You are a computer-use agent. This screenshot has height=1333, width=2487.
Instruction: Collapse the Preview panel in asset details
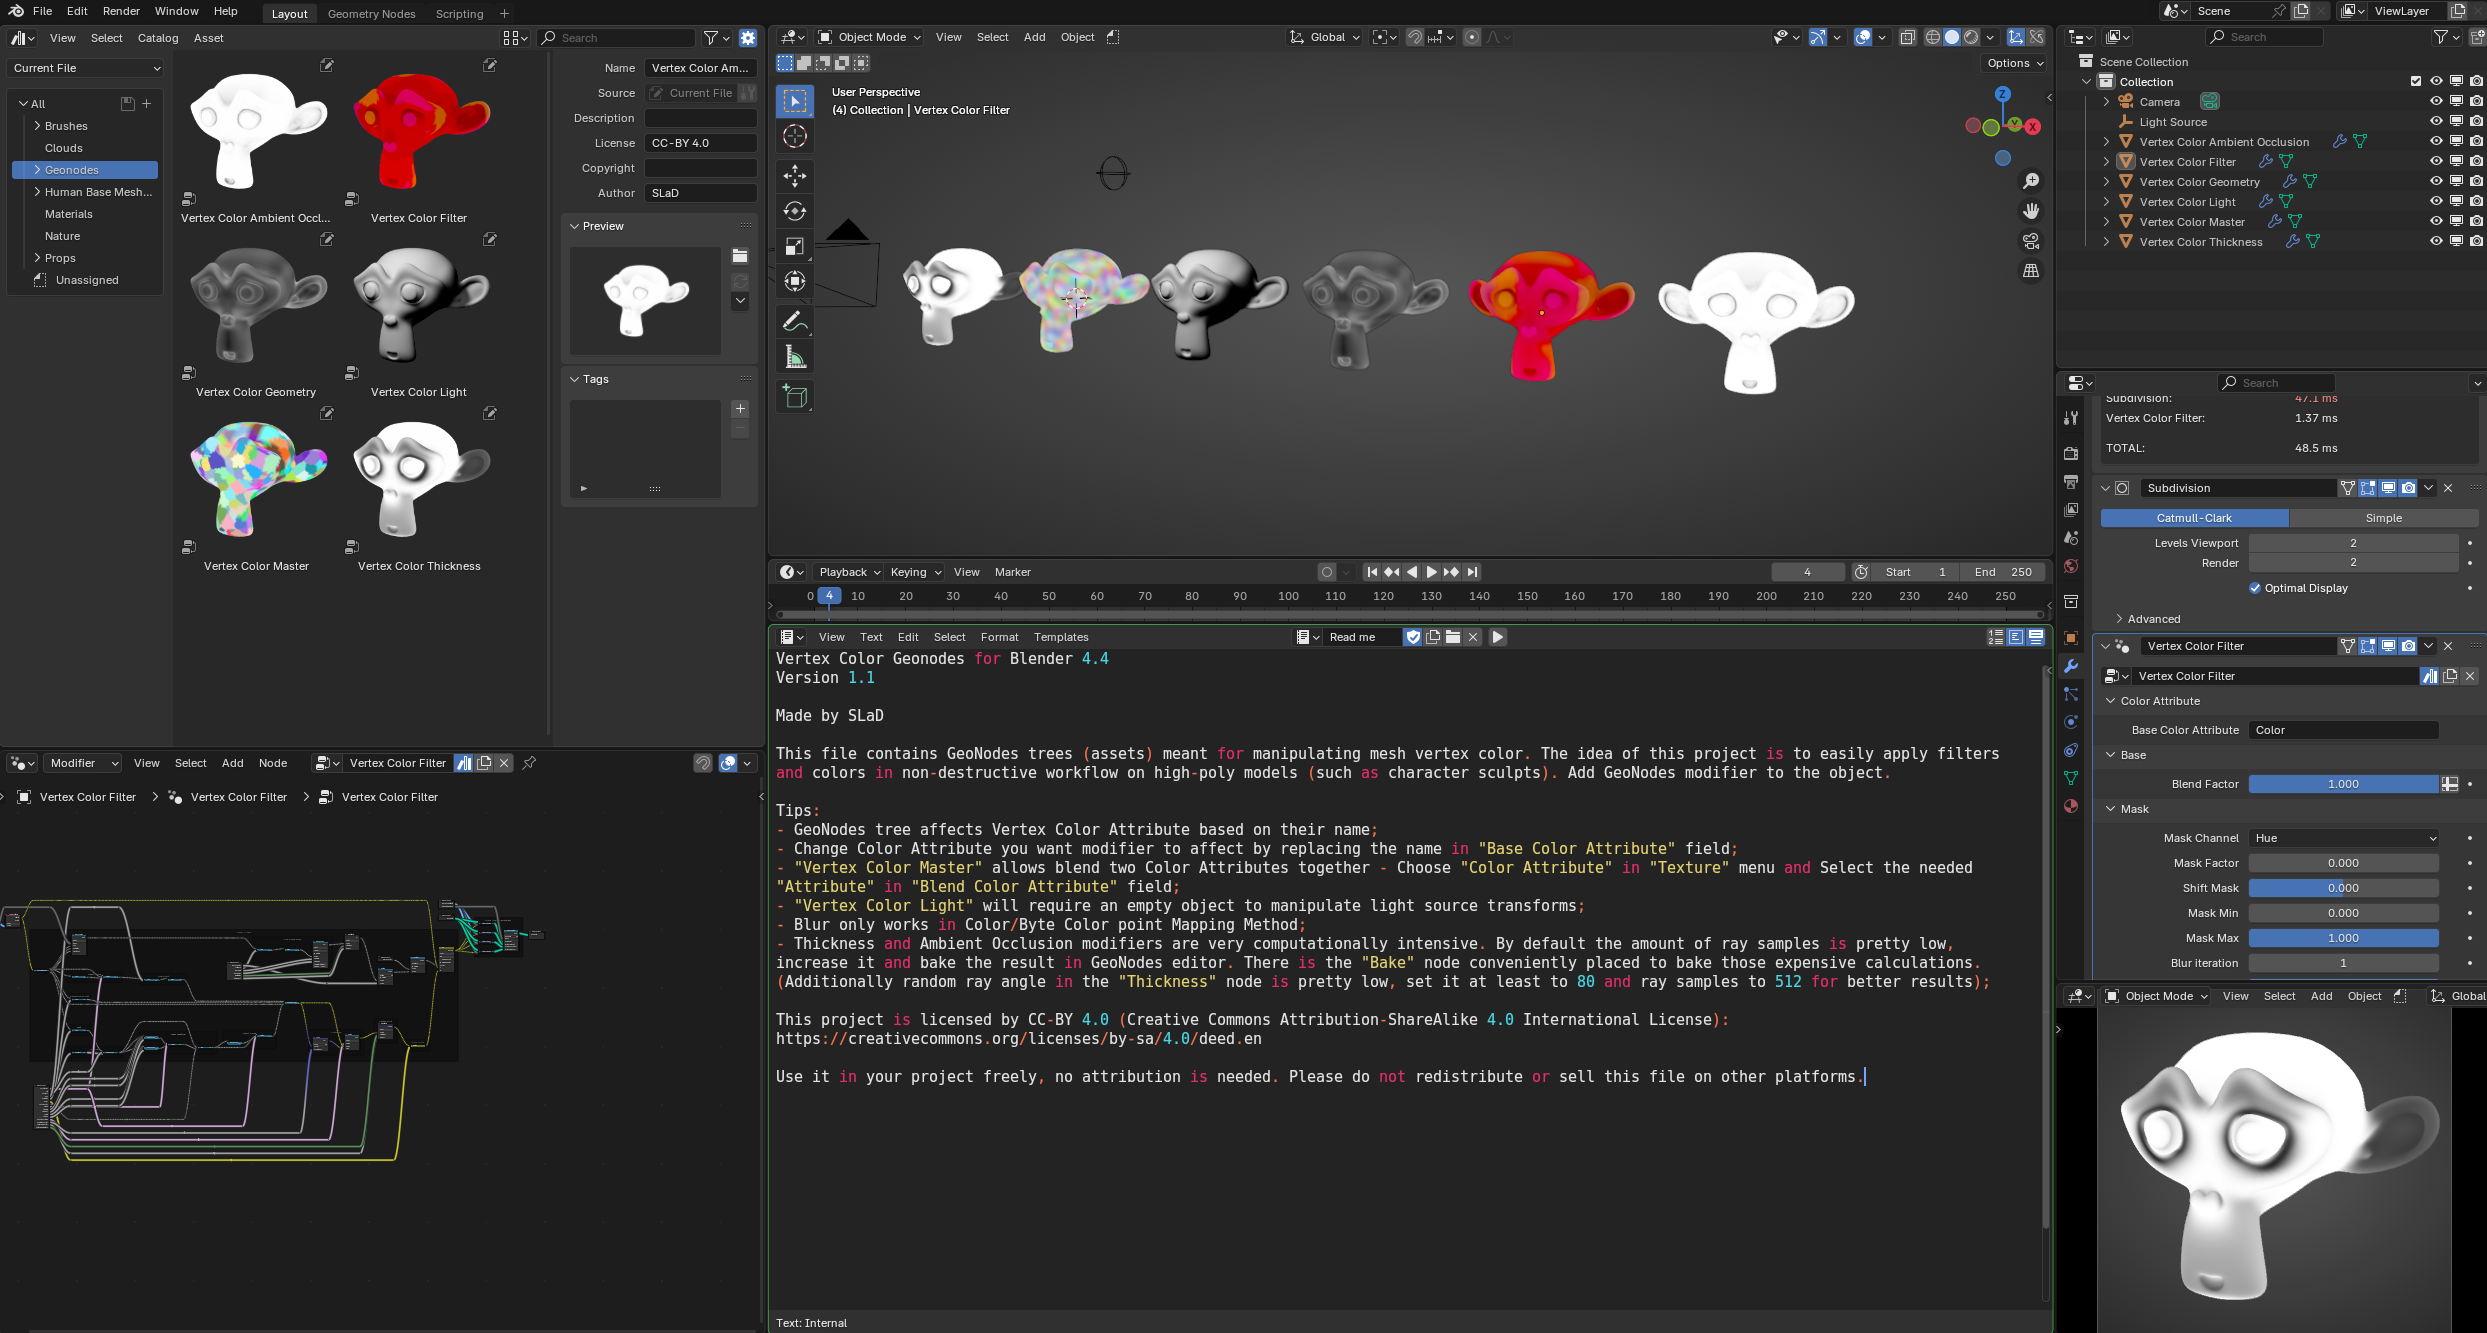[x=602, y=226]
